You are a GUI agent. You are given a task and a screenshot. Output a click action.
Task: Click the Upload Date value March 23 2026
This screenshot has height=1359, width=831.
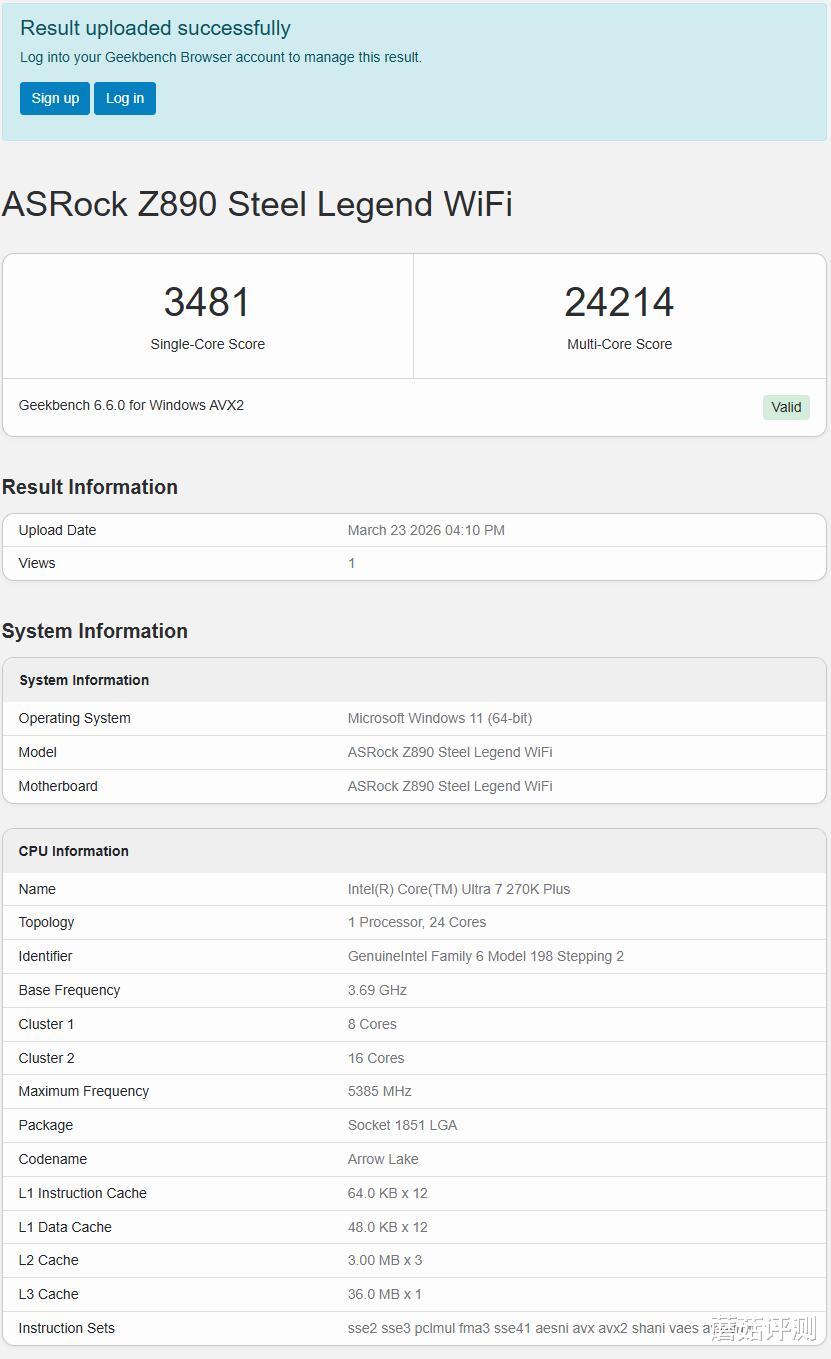426,530
